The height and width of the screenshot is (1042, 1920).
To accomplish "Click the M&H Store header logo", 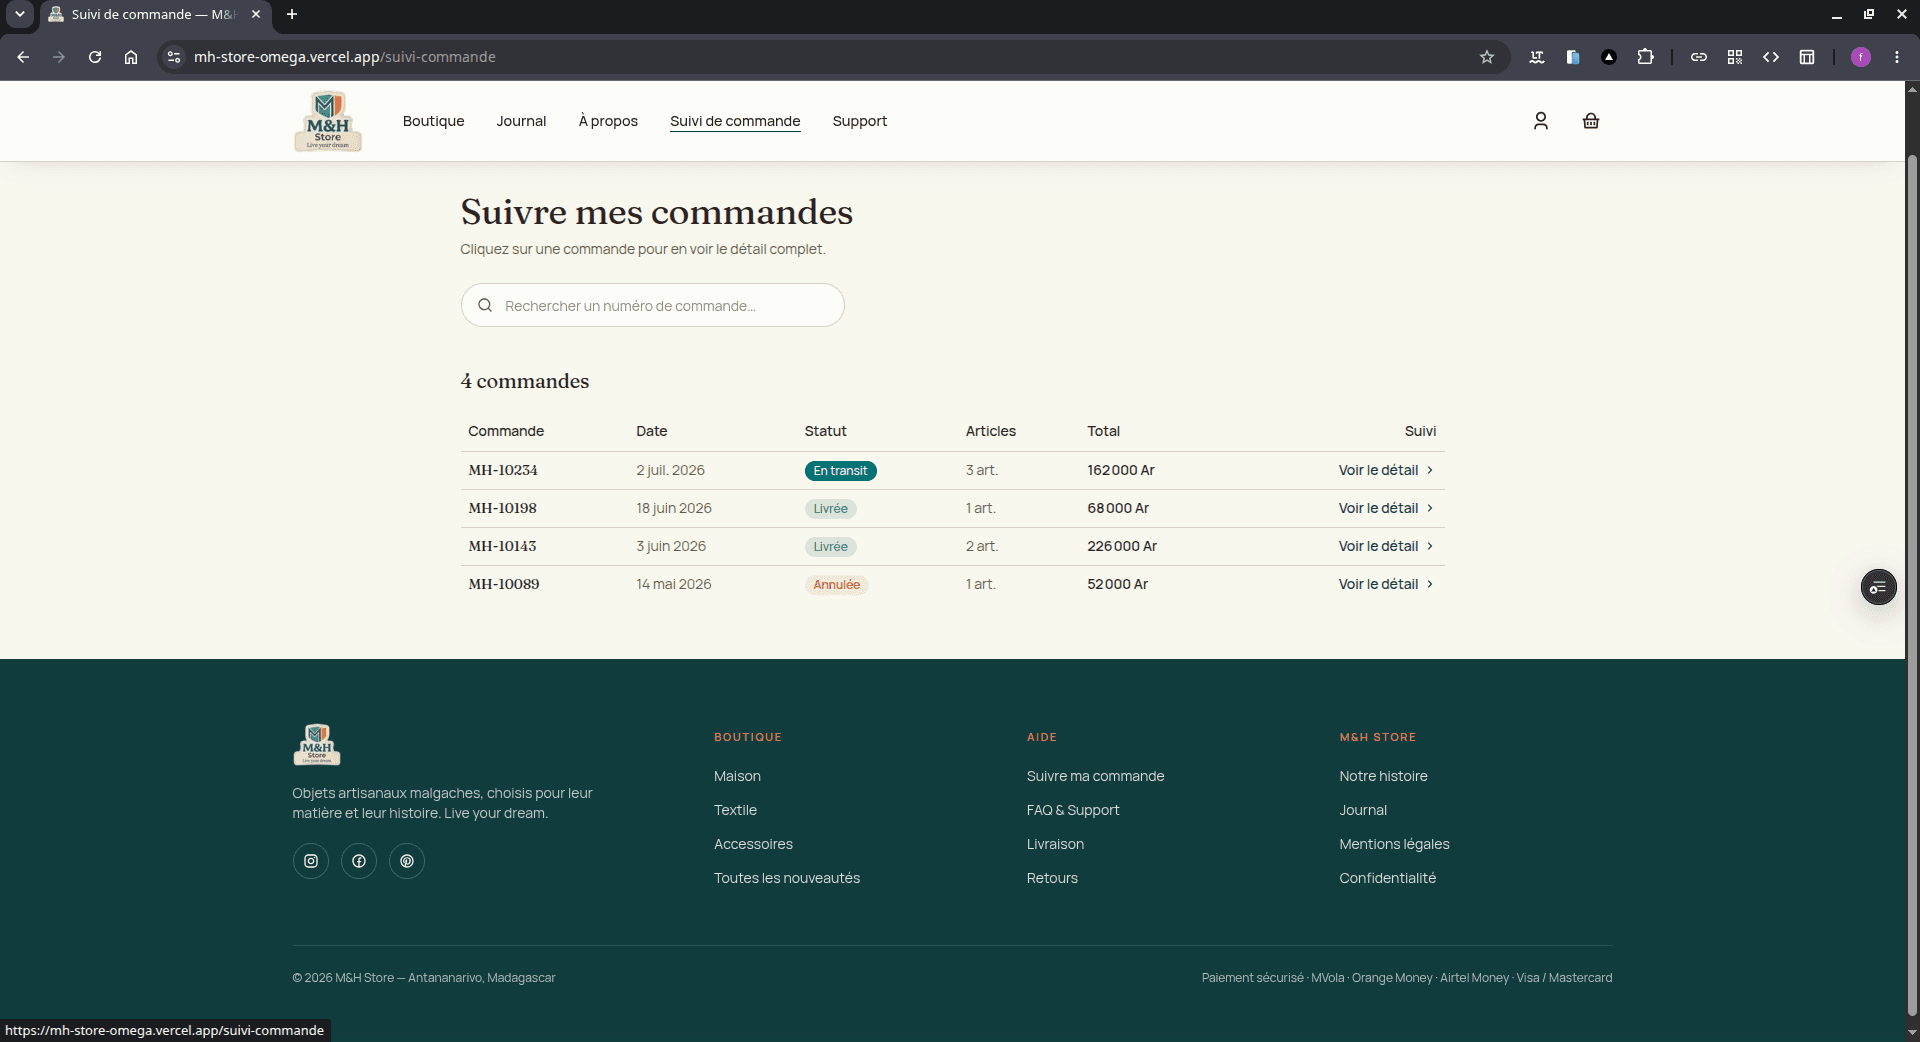I will coord(328,121).
